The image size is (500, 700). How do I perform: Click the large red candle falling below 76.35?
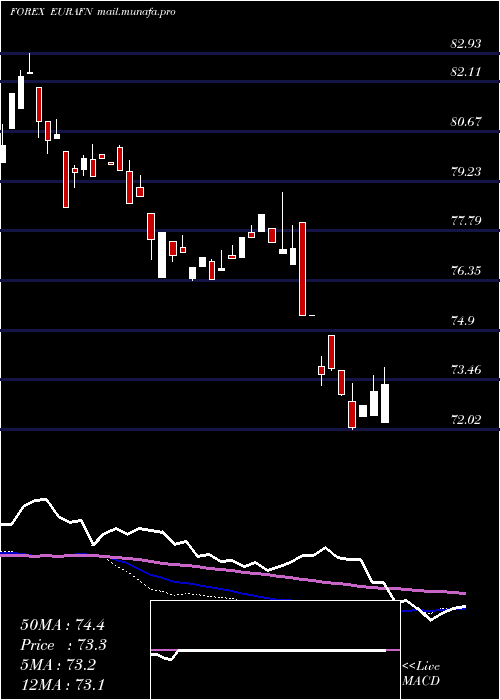[x=303, y=269]
